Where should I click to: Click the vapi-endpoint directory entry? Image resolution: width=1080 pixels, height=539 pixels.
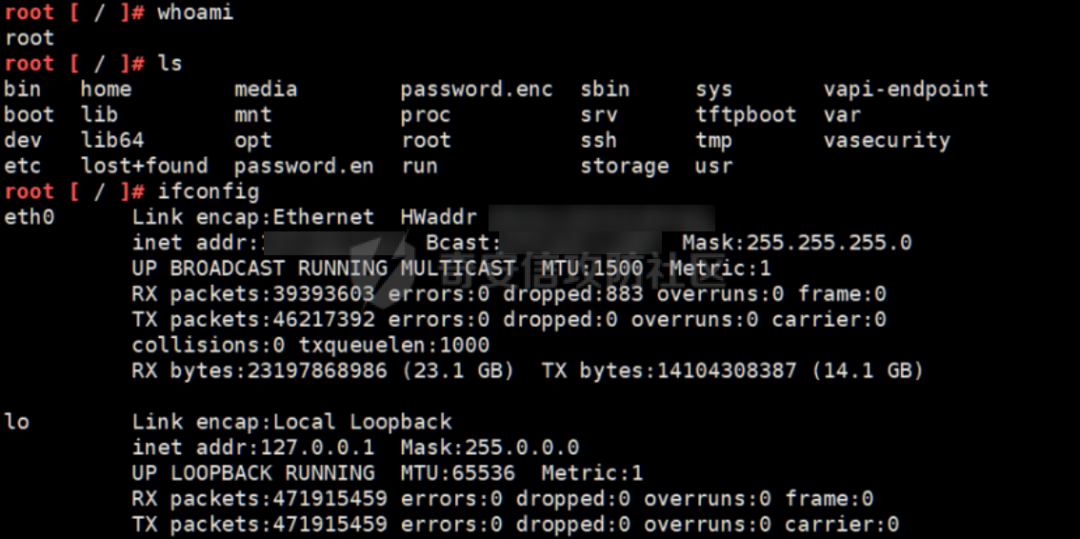tap(906, 89)
